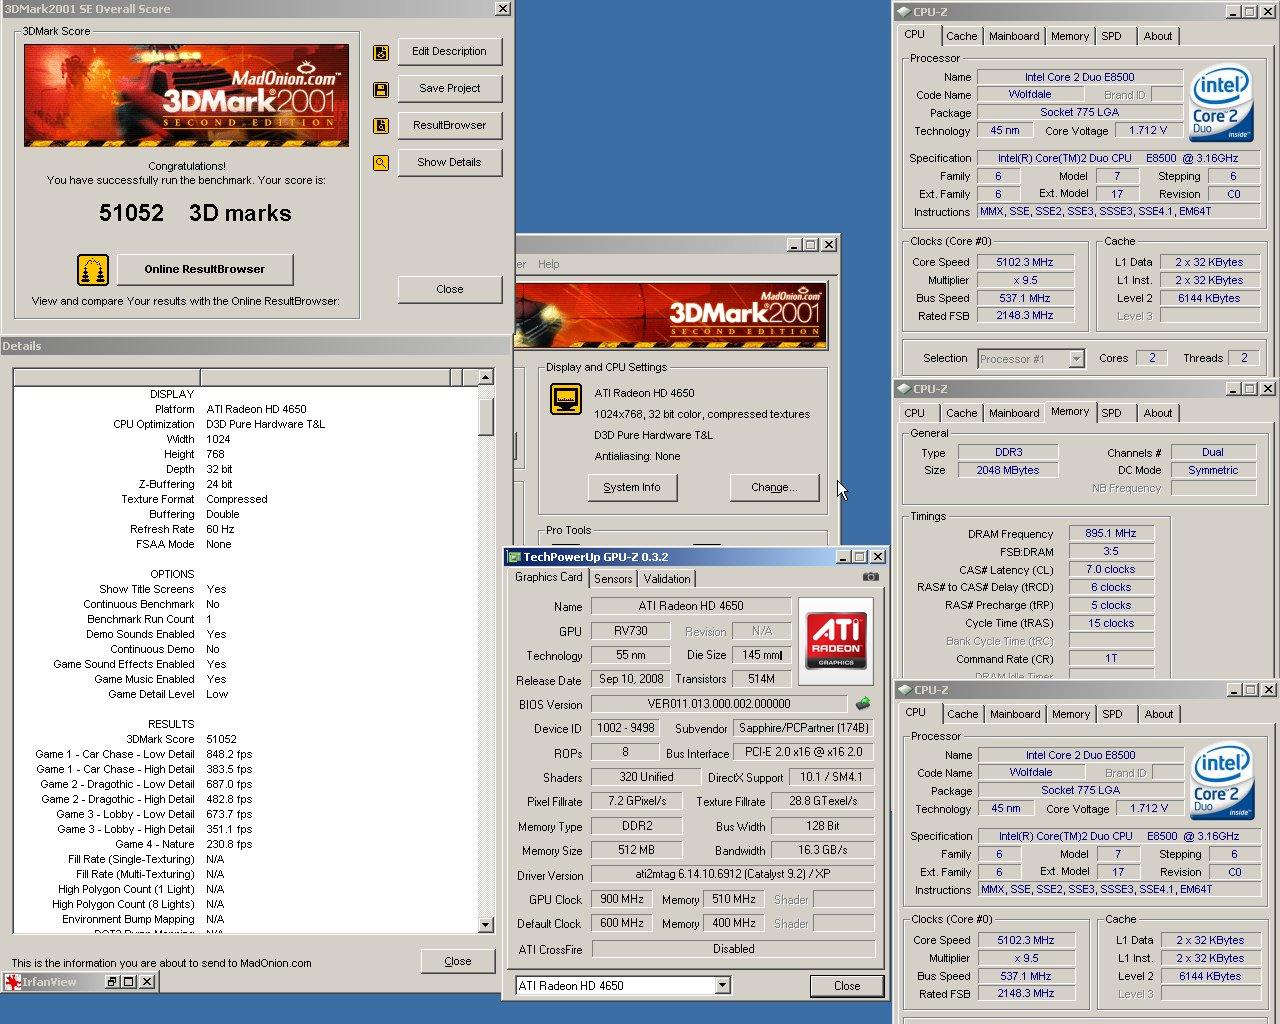Click GPU Name field ATI Radeon HD 4650
This screenshot has width=1280, height=1024.
691,606
